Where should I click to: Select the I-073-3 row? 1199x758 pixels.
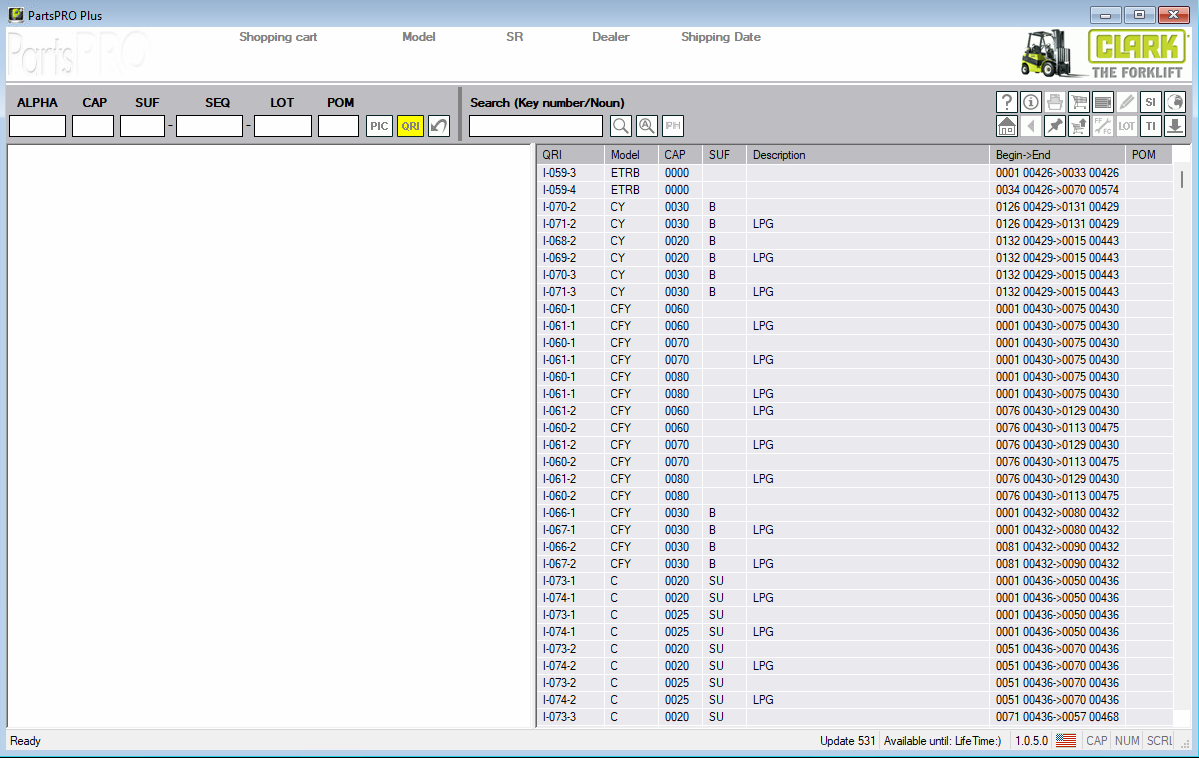coord(854,717)
